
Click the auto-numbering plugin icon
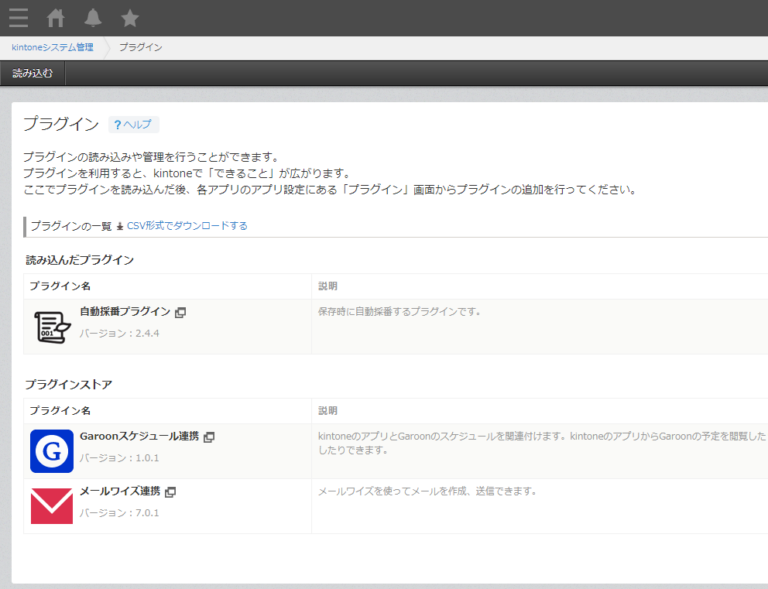pyautogui.click(x=52, y=327)
